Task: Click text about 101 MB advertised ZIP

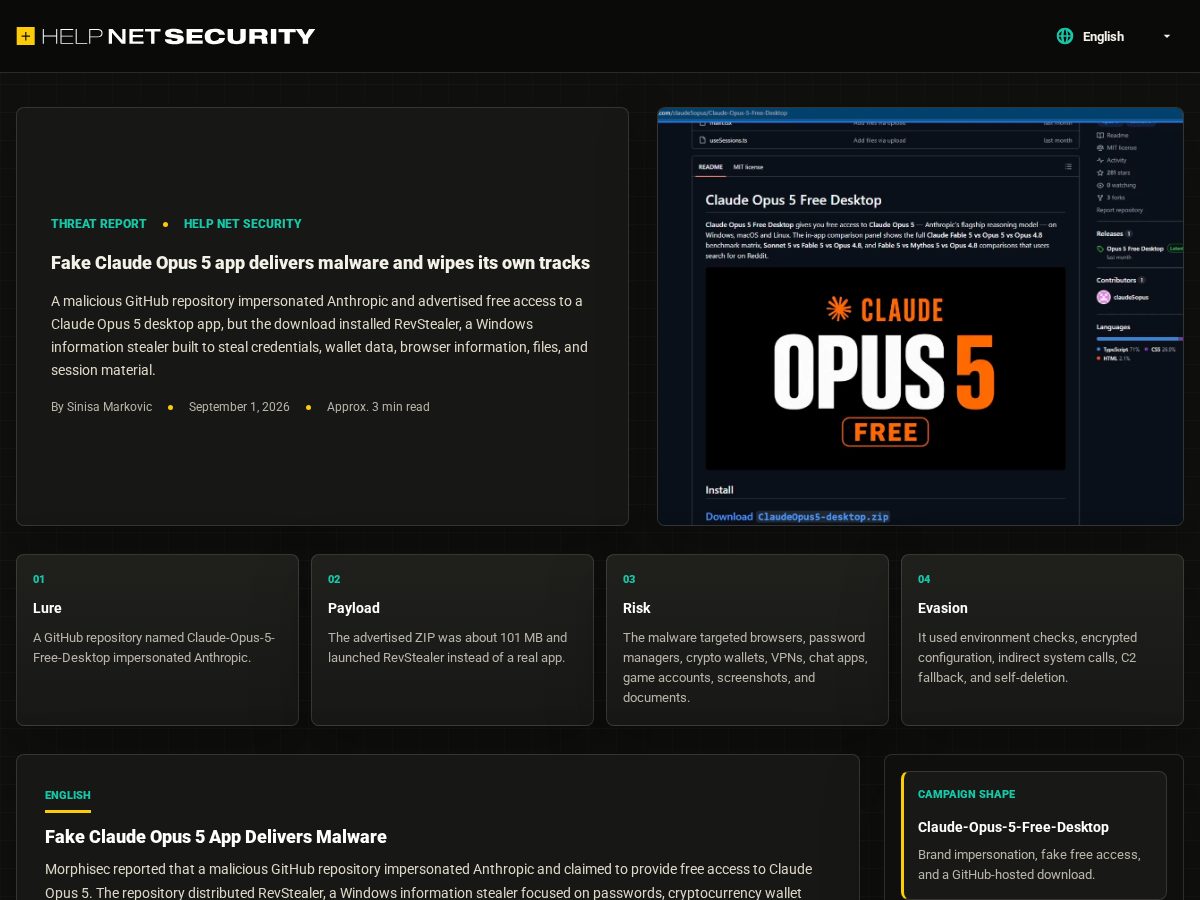Action: point(448,648)
